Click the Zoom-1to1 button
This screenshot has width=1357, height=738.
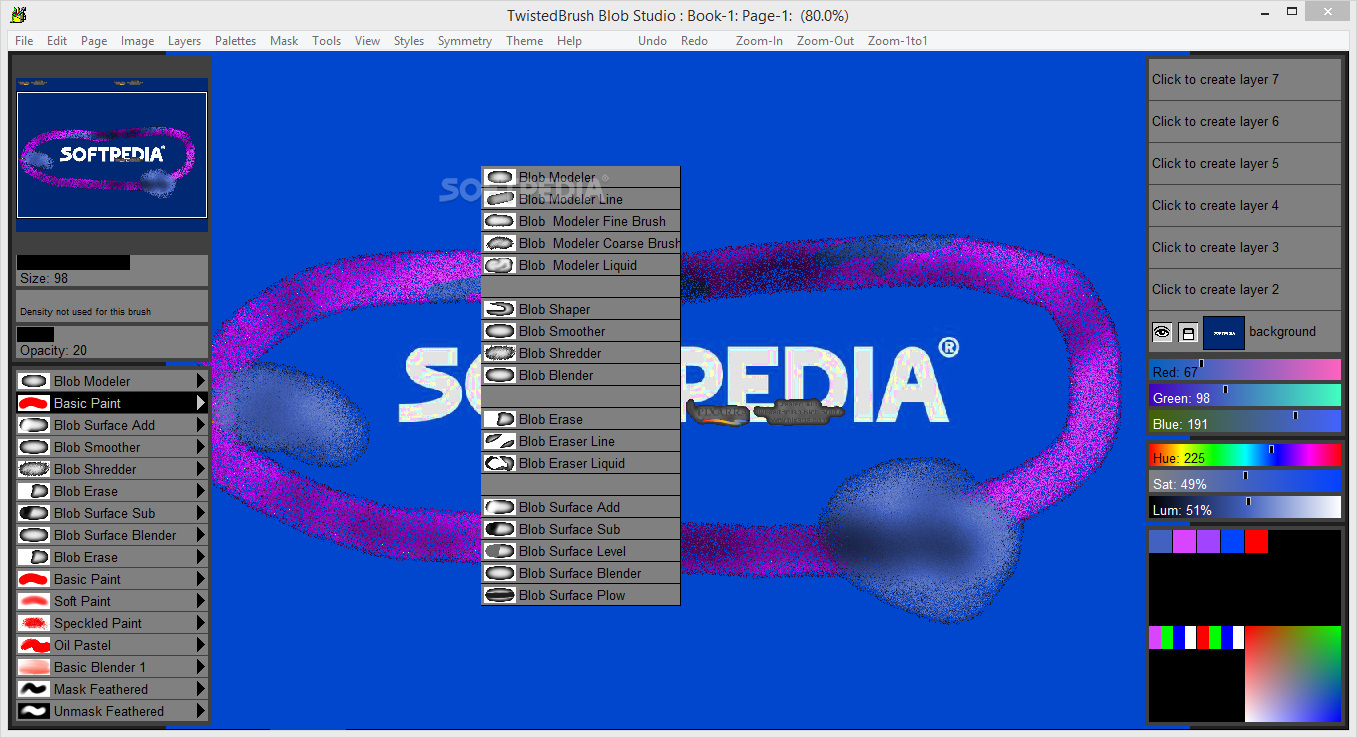[x=897, y=41]
